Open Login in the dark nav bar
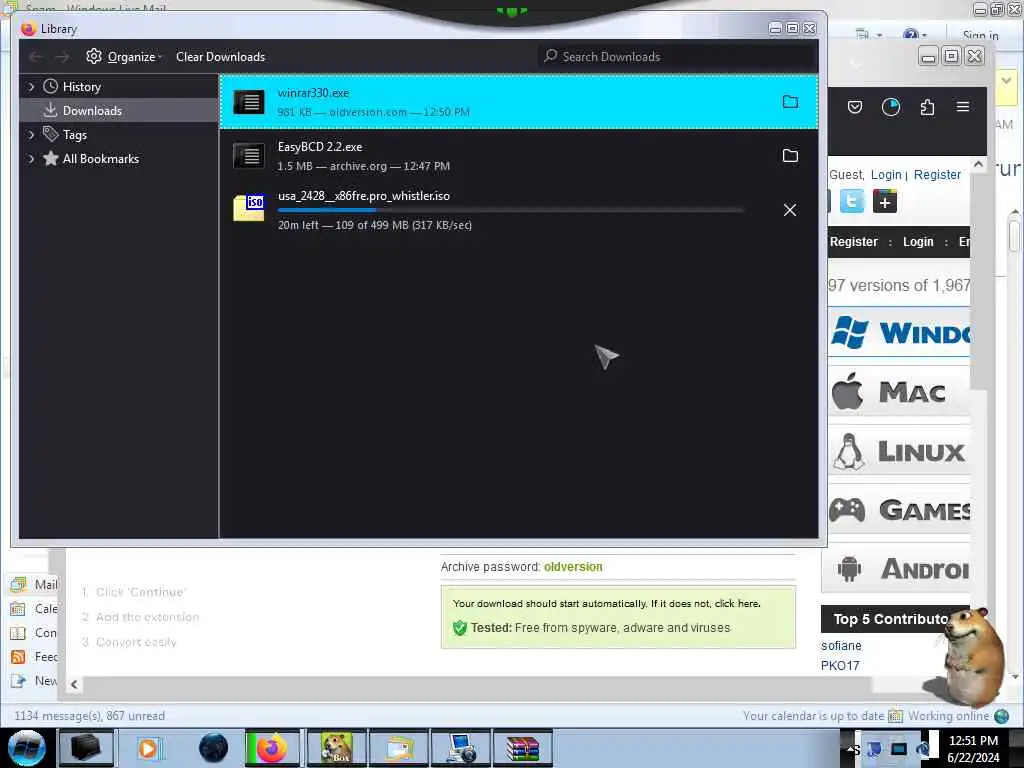Image resolution: width=1024 pixels, height=768 pixels. tap(918, 242)
